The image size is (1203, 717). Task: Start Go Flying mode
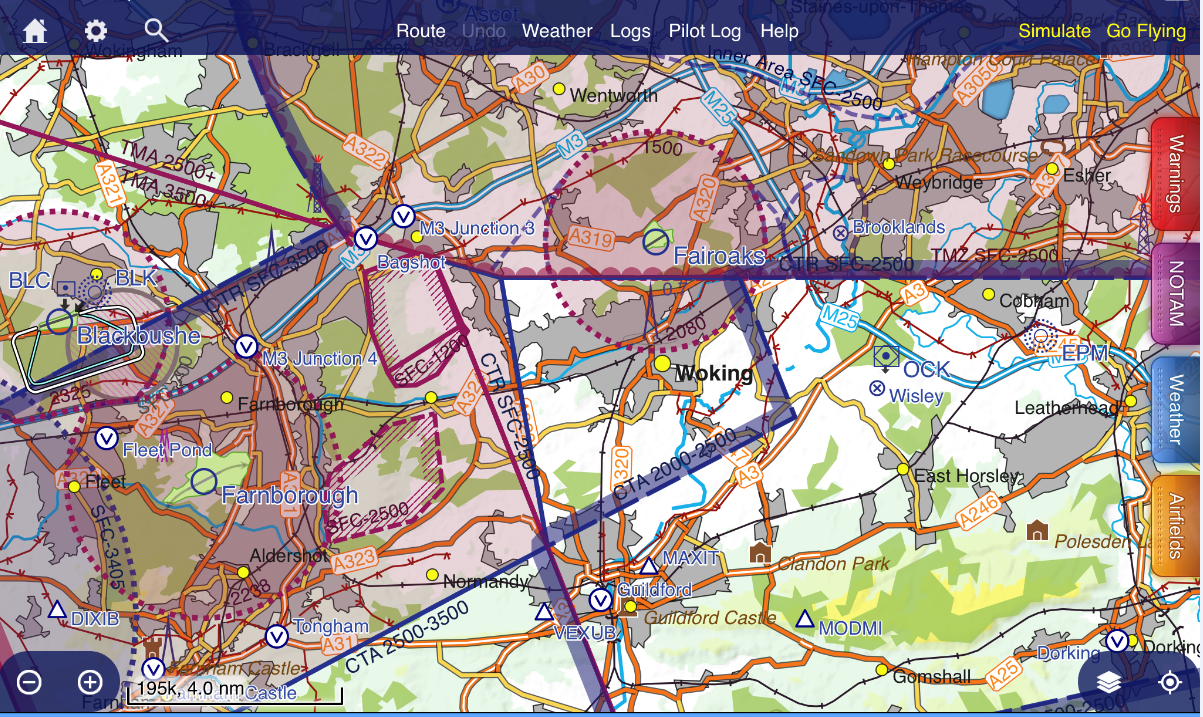(x=1146, y=31)
